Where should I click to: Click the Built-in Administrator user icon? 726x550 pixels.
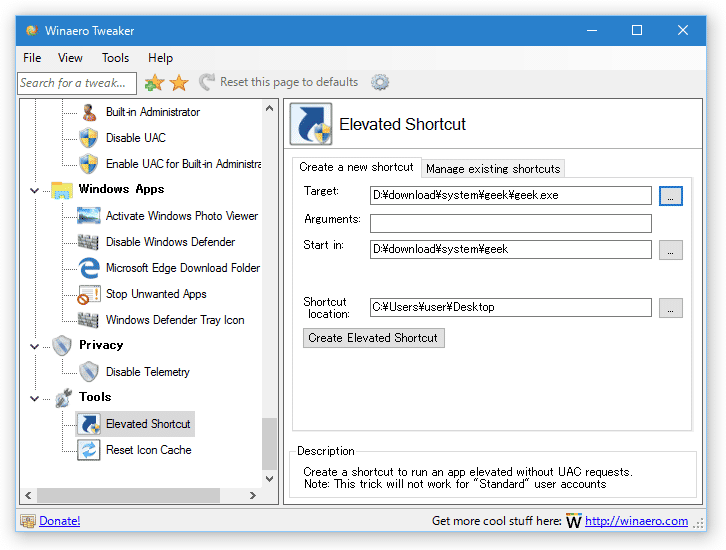point(89,112)
